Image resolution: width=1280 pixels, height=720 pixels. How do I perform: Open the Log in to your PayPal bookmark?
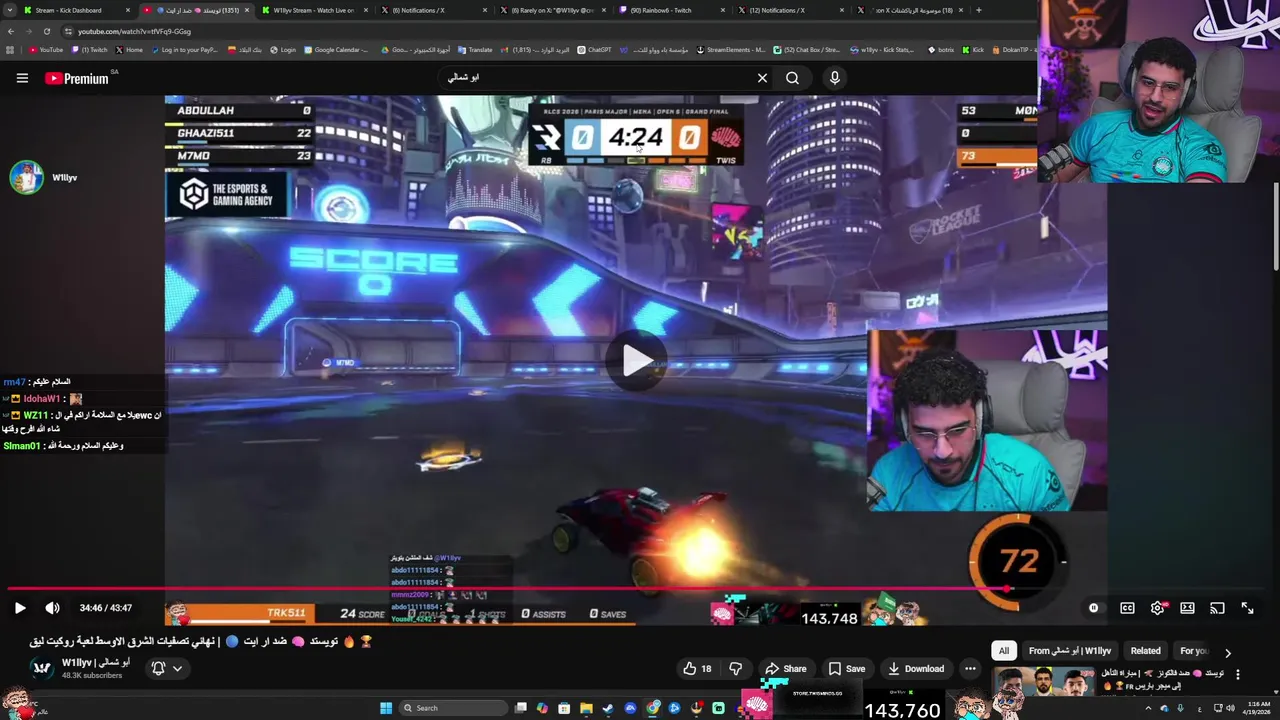[x=184, y=49]
